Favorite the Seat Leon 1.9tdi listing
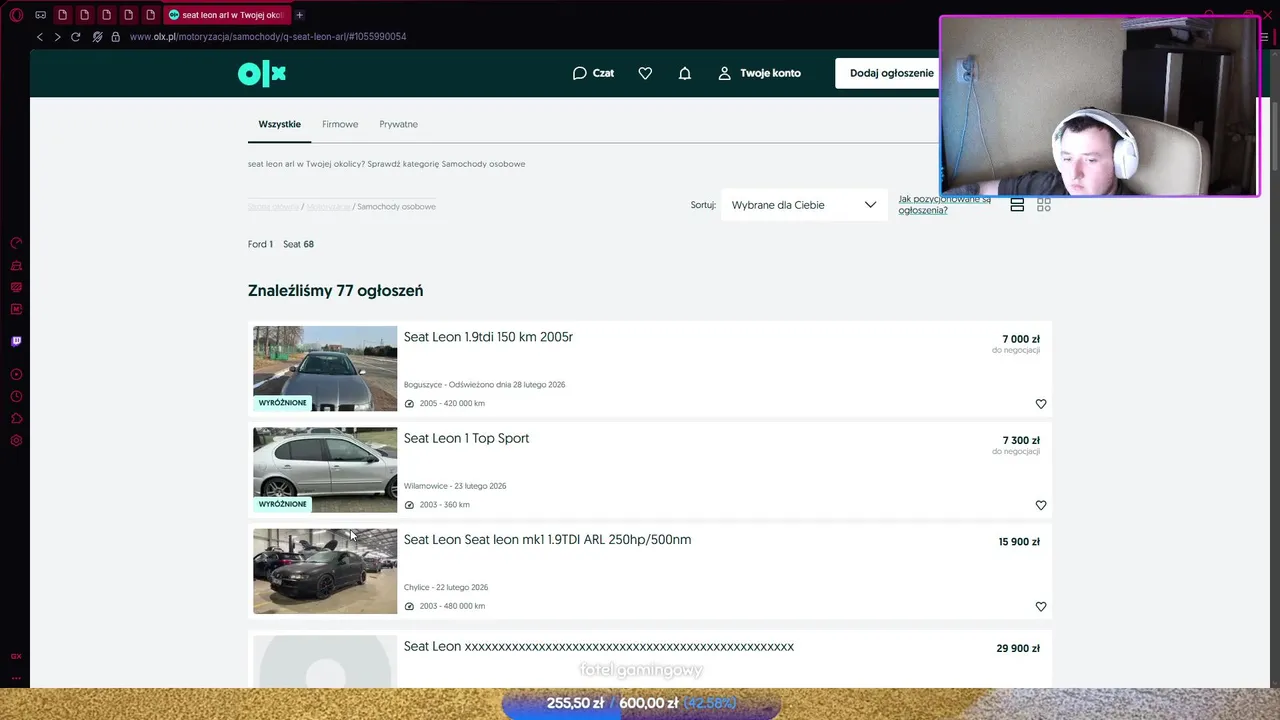The height and width of the screenshot is (720, 1280). 1041,404
